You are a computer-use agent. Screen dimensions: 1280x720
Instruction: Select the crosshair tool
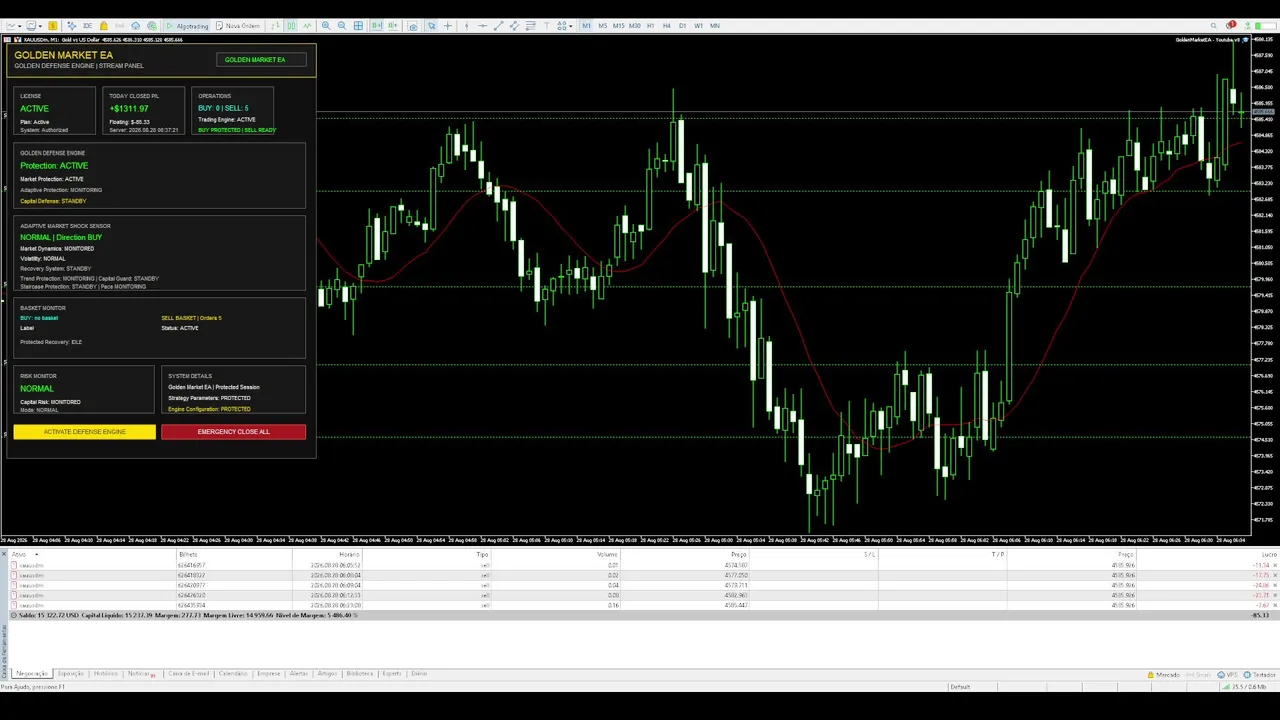pyautogui.click(x=447, y=26)
